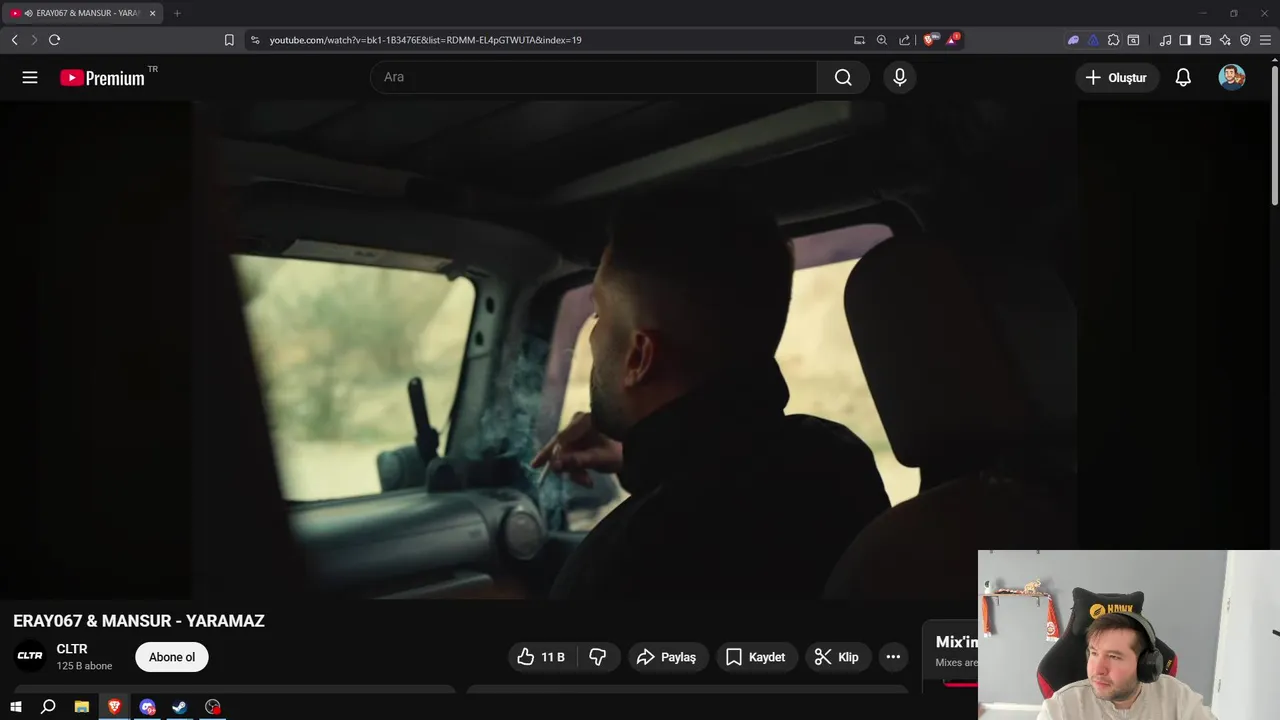Viewport: 1280px width, 720px height.
Task: Start voice search with microphone icon
Action: (900, 77)
